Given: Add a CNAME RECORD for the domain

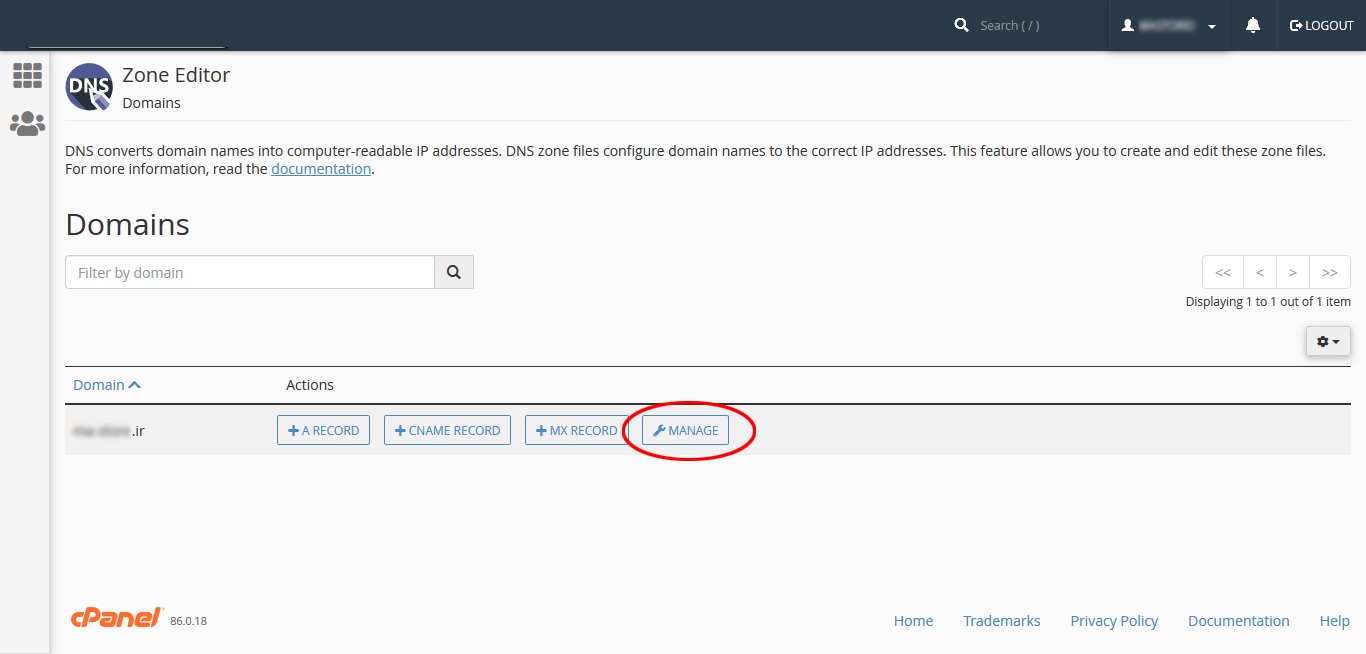Looking at the screenshot, I should 447,430.
